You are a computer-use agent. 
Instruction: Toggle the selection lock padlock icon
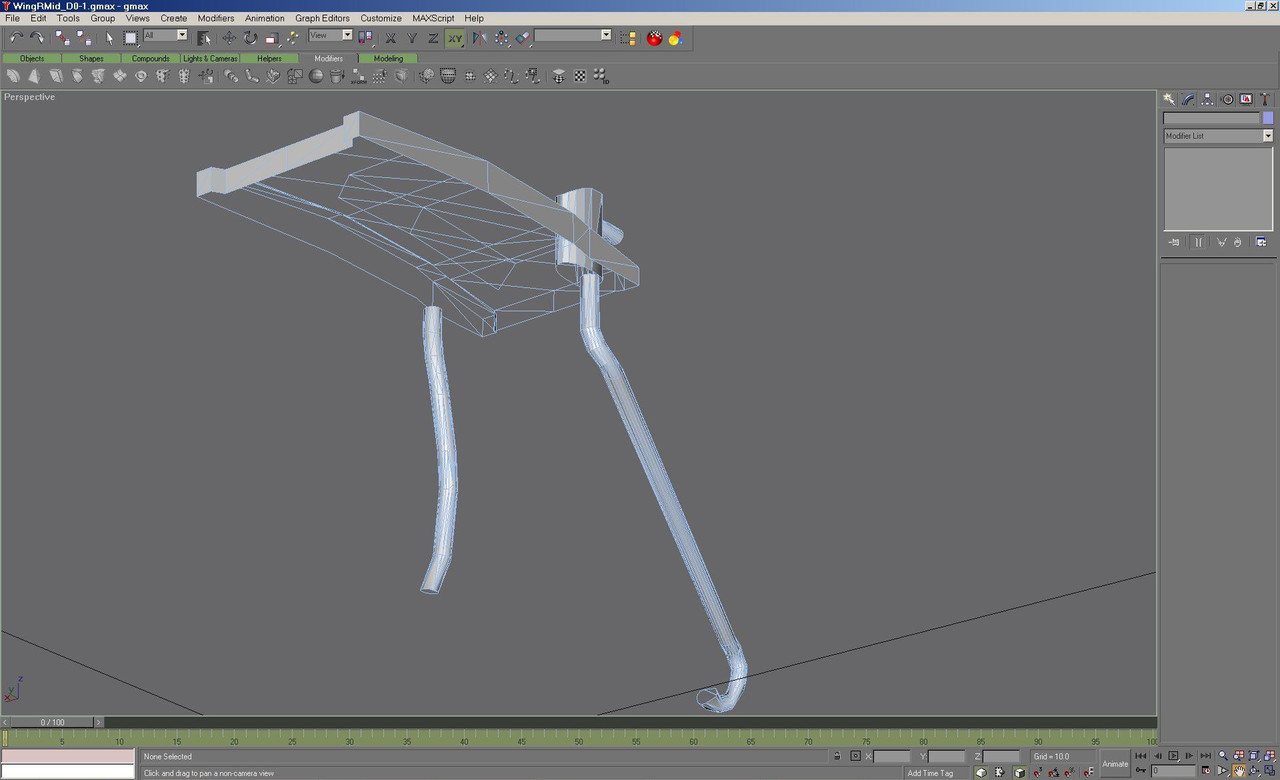(837, 756)
